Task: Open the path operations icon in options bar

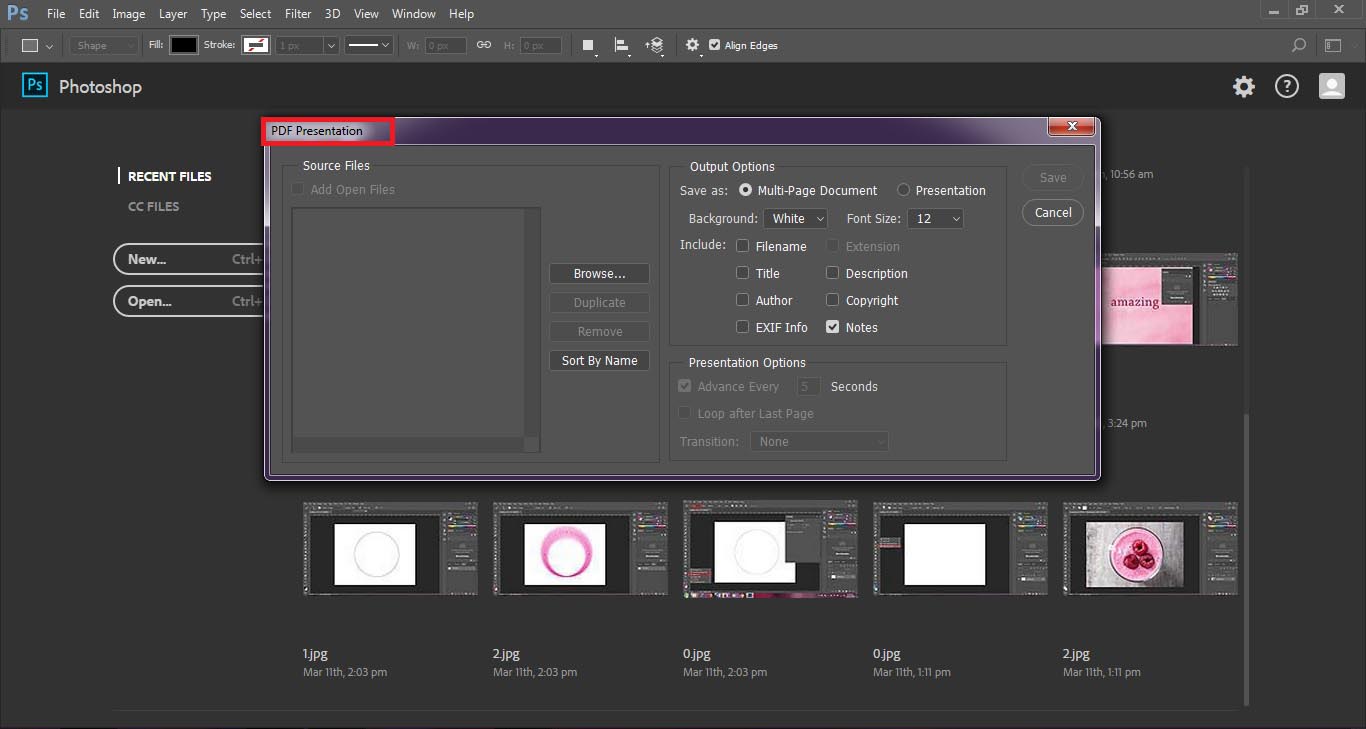Action: (x=588, y=45)
